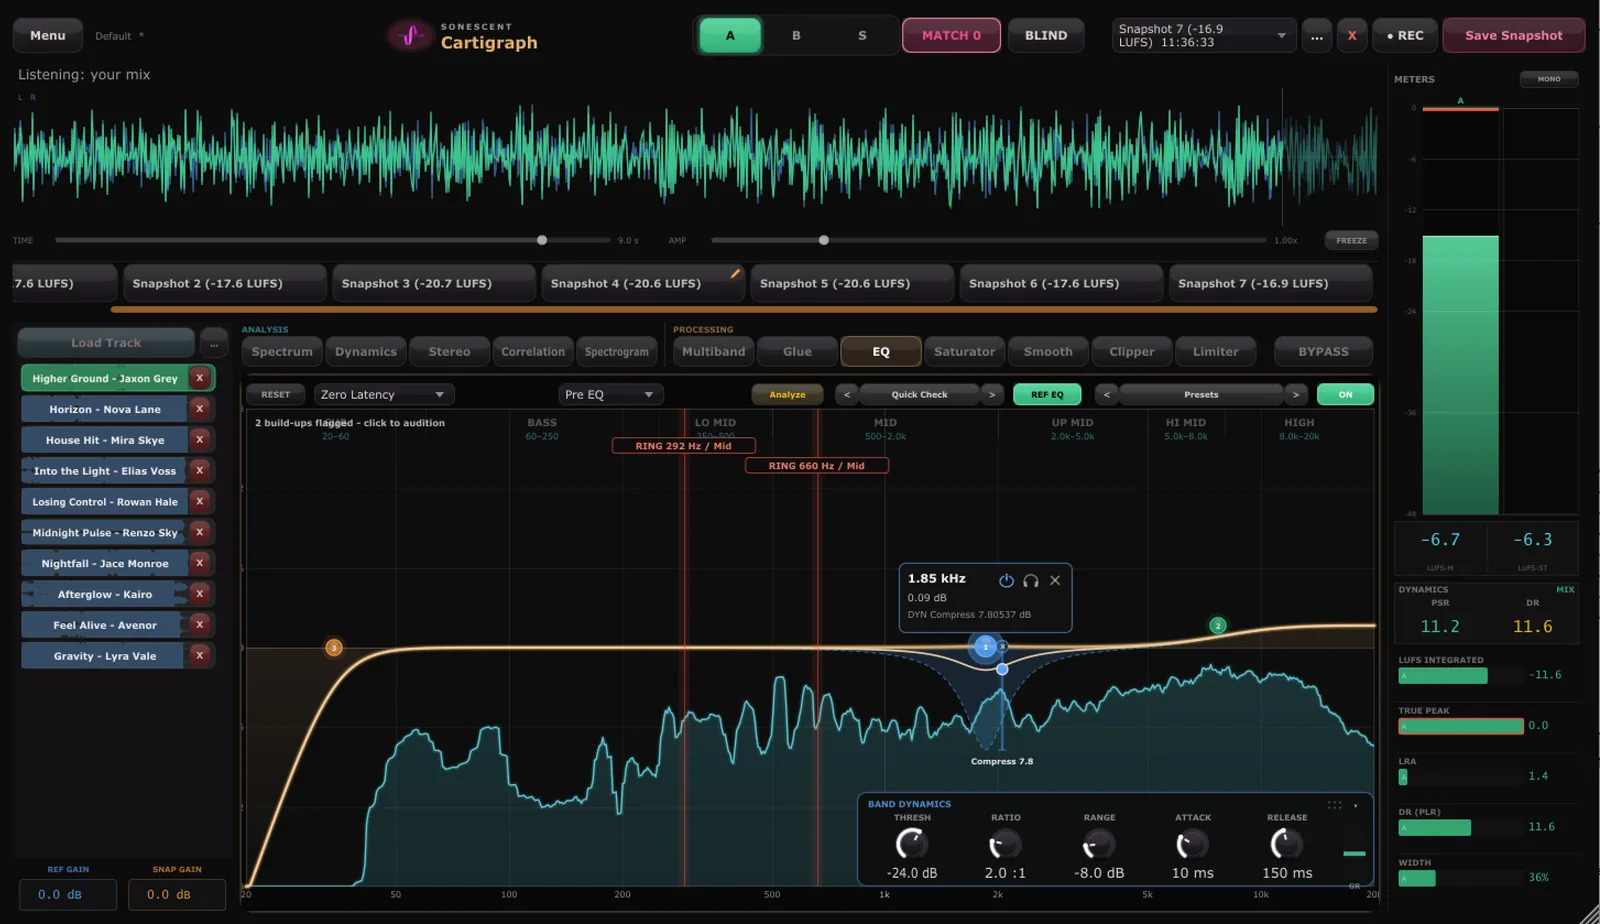Image resolution: width=1600 pixels, height=924 pixels.
Task: Switch listening to source S
Action: [862, 35]
